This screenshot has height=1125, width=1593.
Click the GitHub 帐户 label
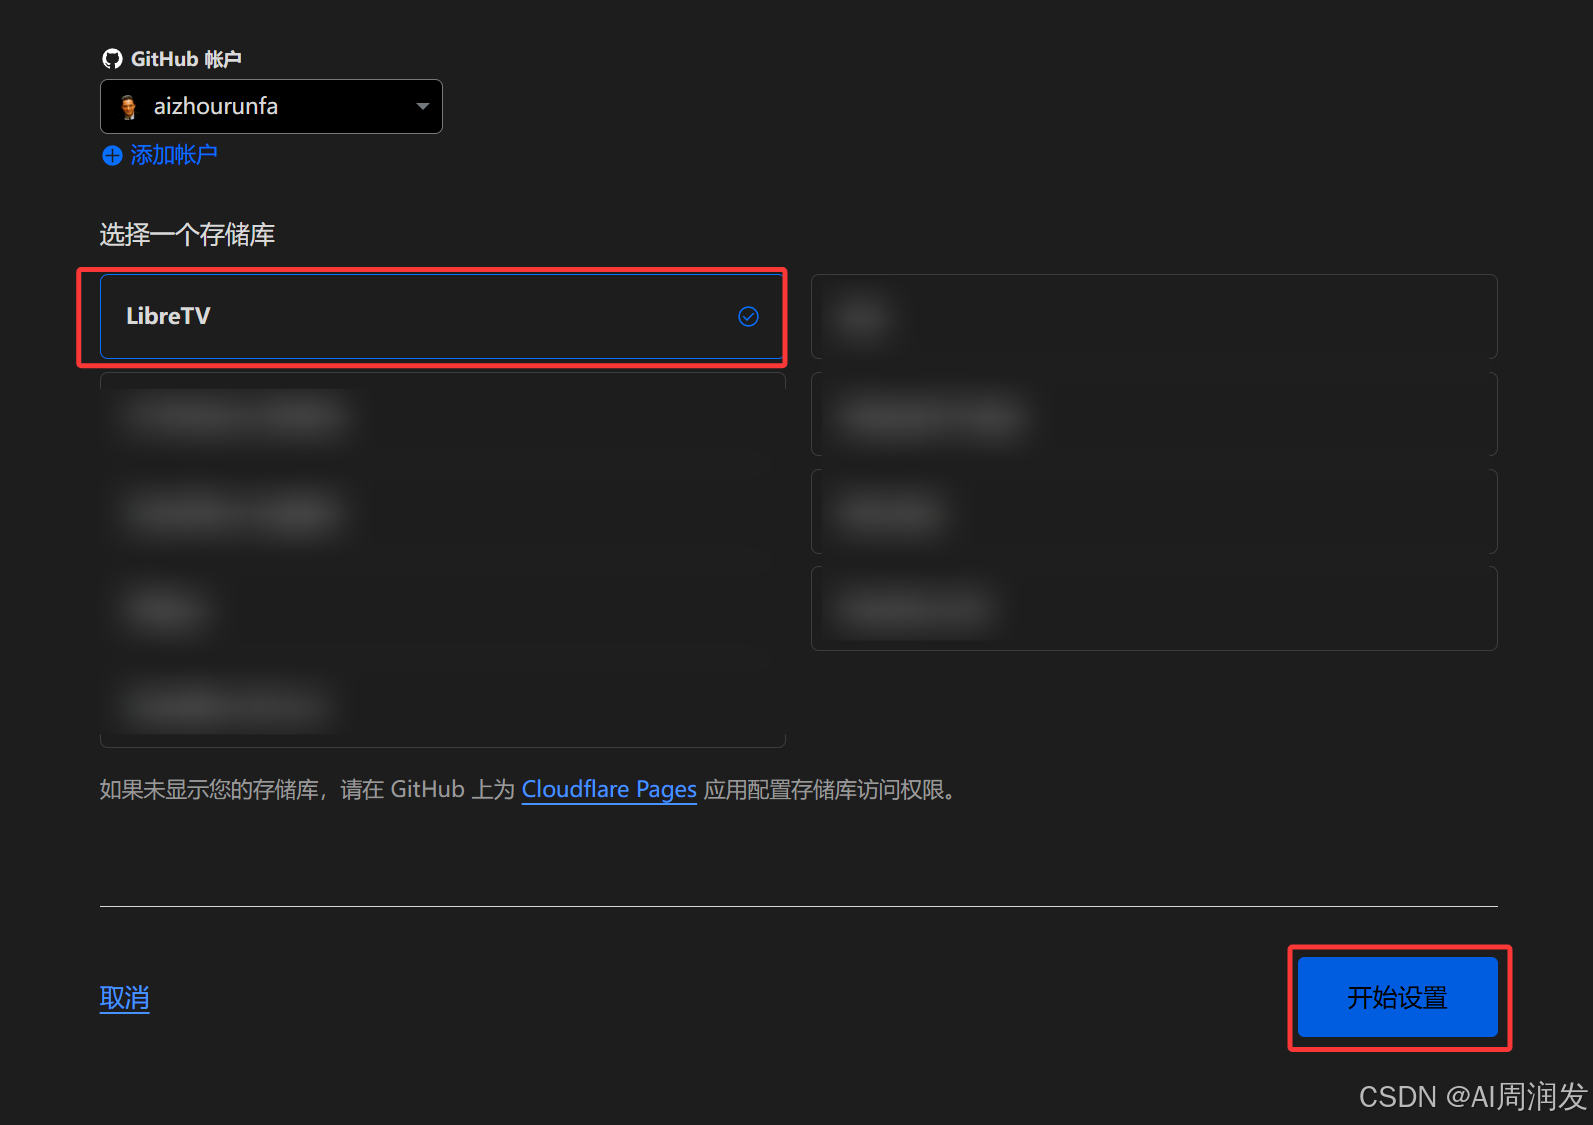[186, 59]
